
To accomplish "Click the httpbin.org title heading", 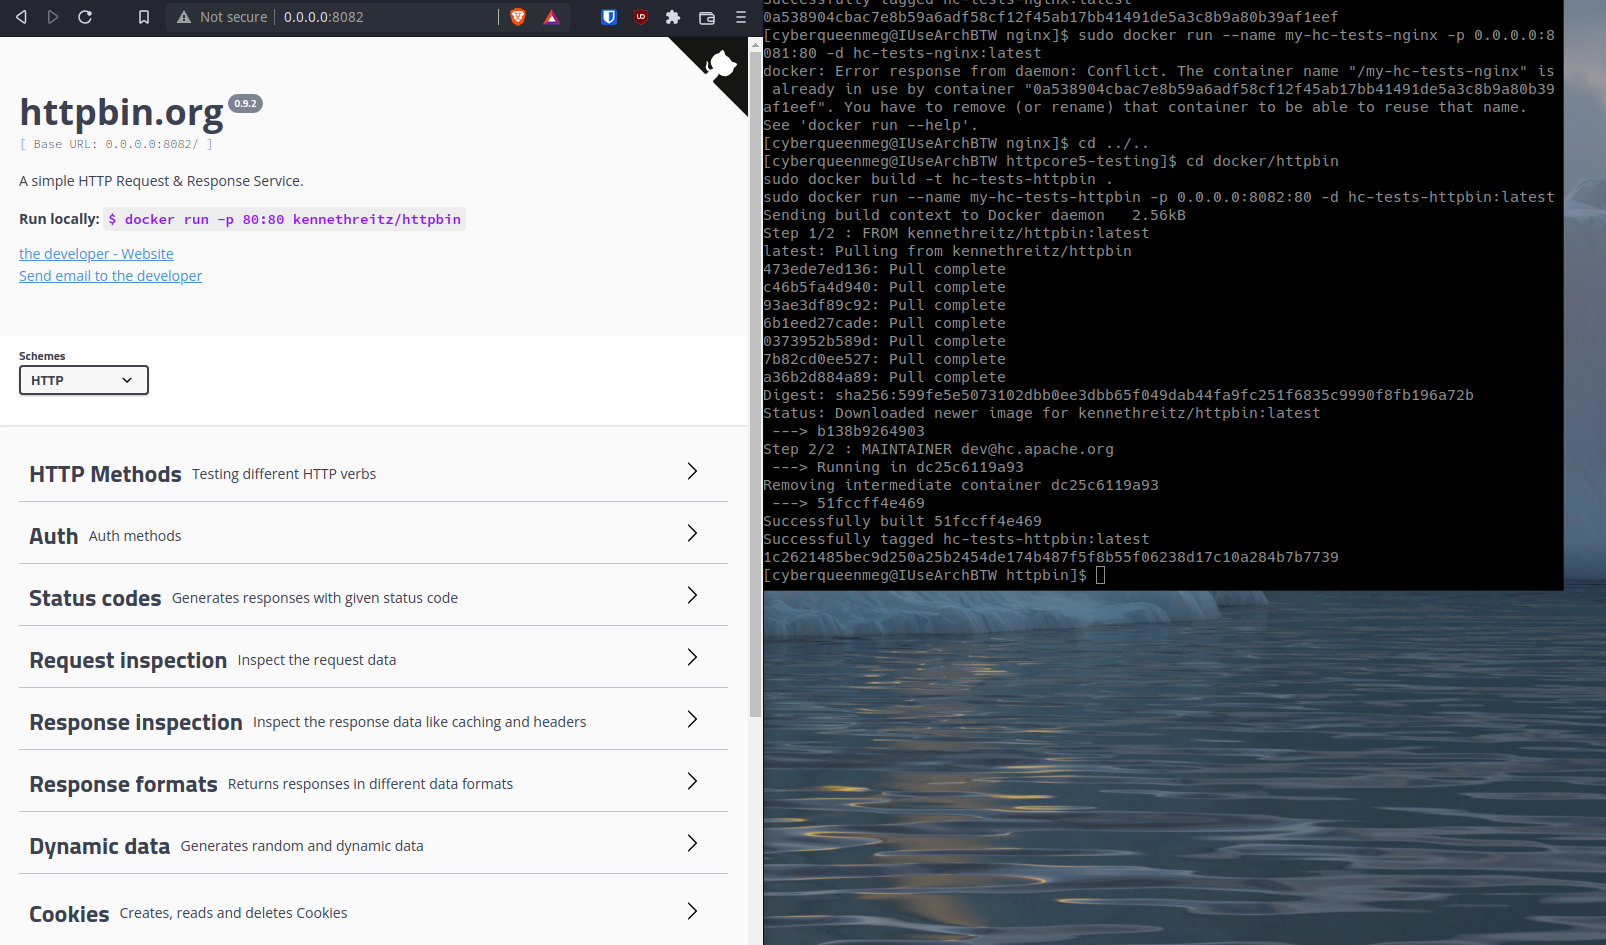I will tap(121, 112).
